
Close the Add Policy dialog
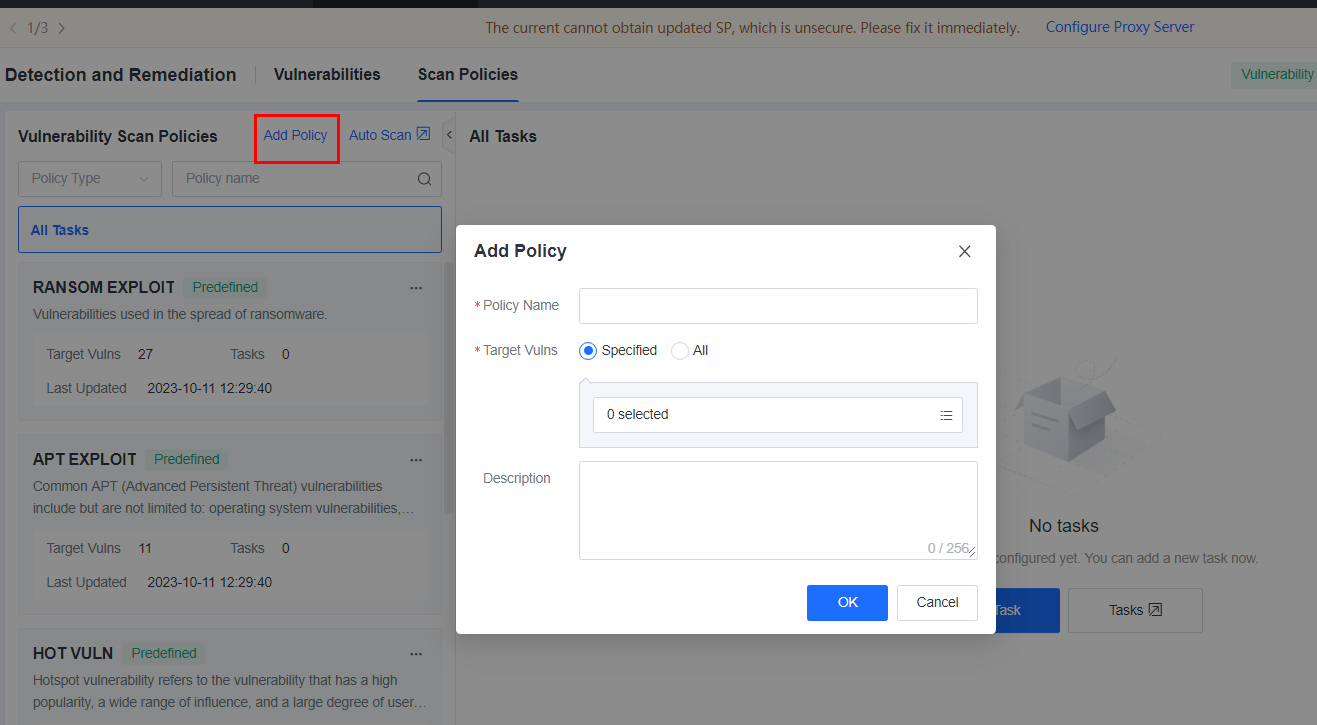coord(964,252)
